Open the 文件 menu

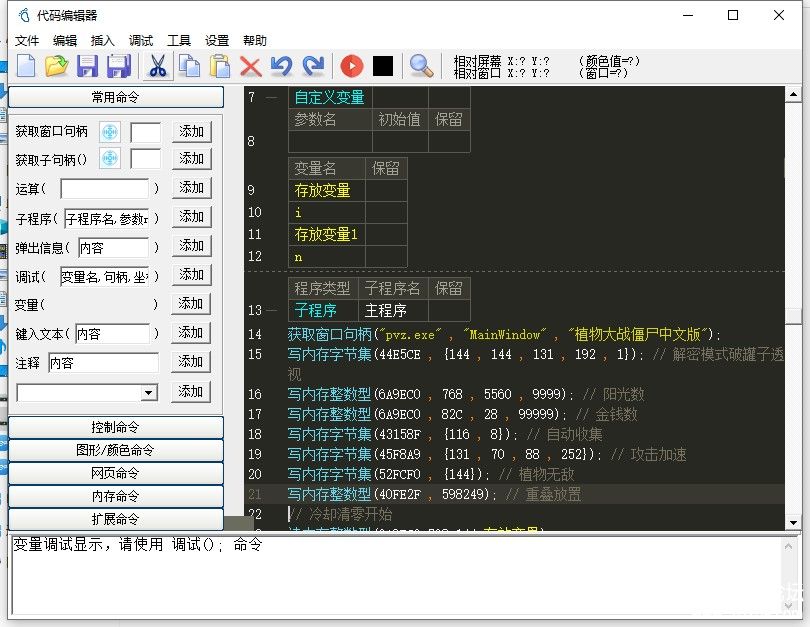(27, 40)
